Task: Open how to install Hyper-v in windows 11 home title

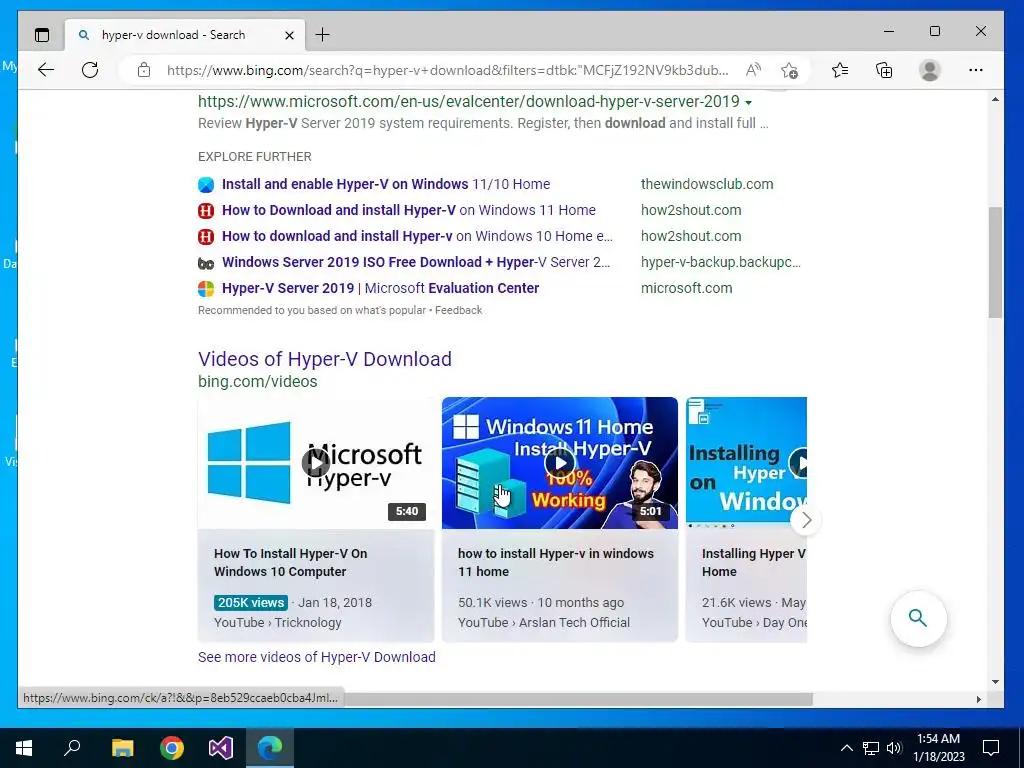Action: (x=556, y=562)
